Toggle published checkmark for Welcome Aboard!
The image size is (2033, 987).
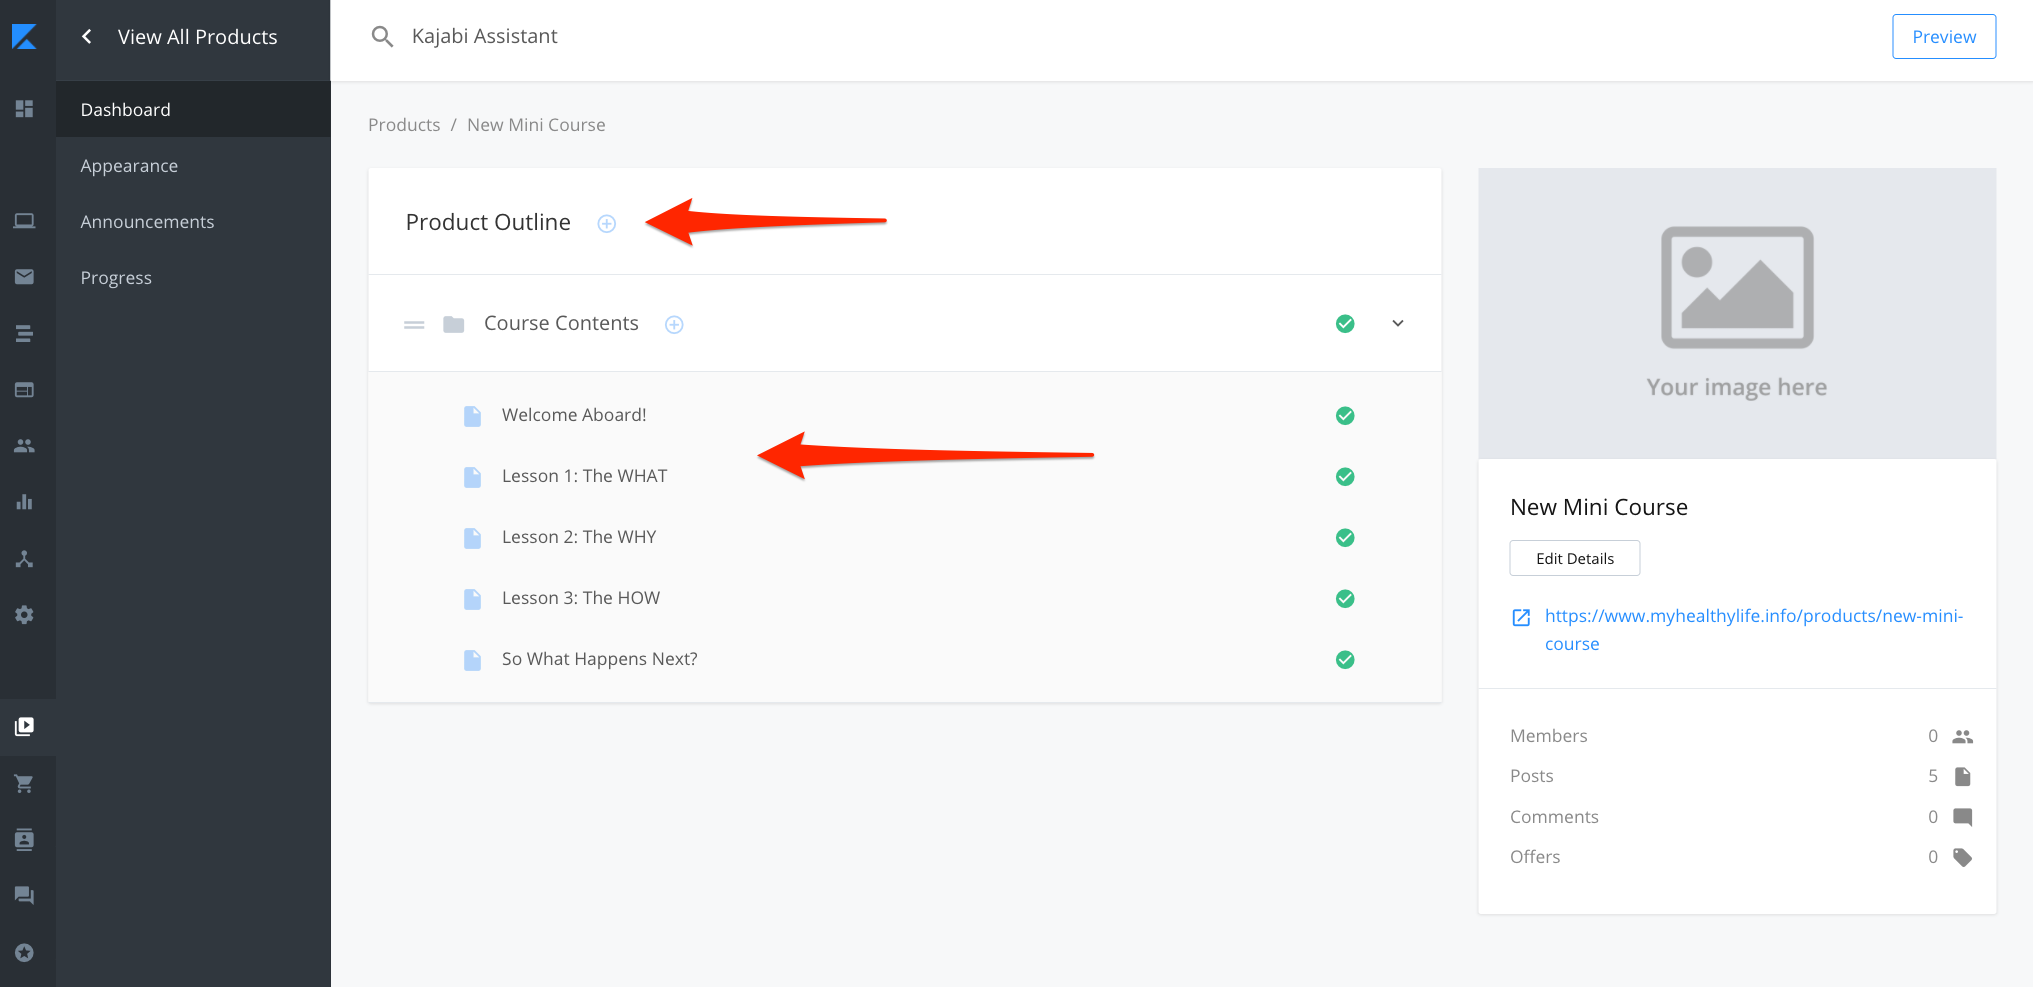click(1346, 416)
